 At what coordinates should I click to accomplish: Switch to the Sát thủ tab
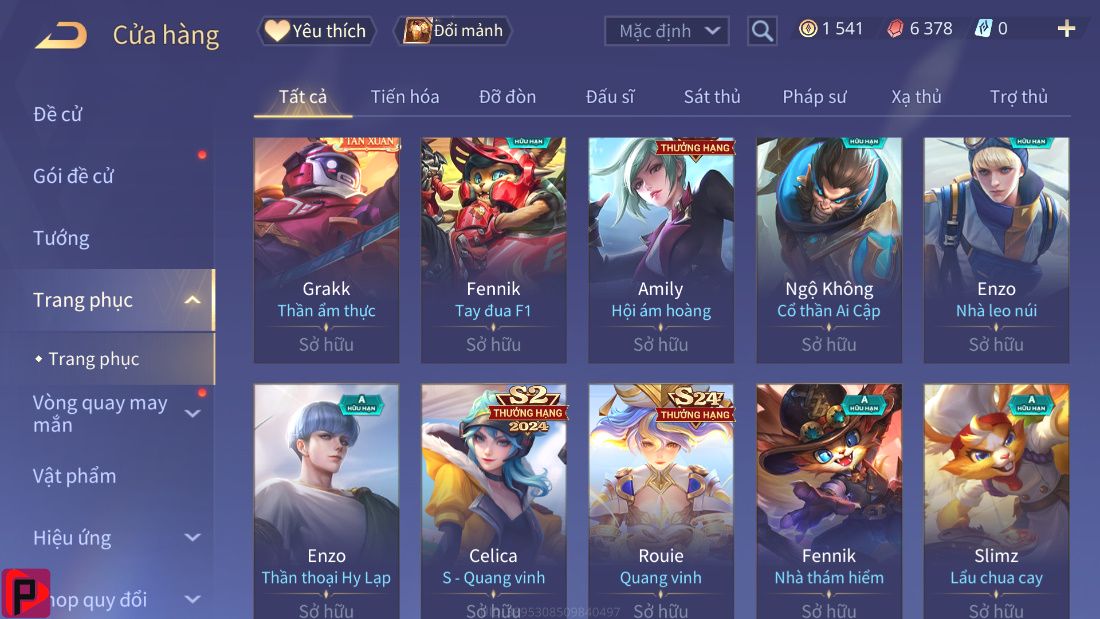[712, 97]
